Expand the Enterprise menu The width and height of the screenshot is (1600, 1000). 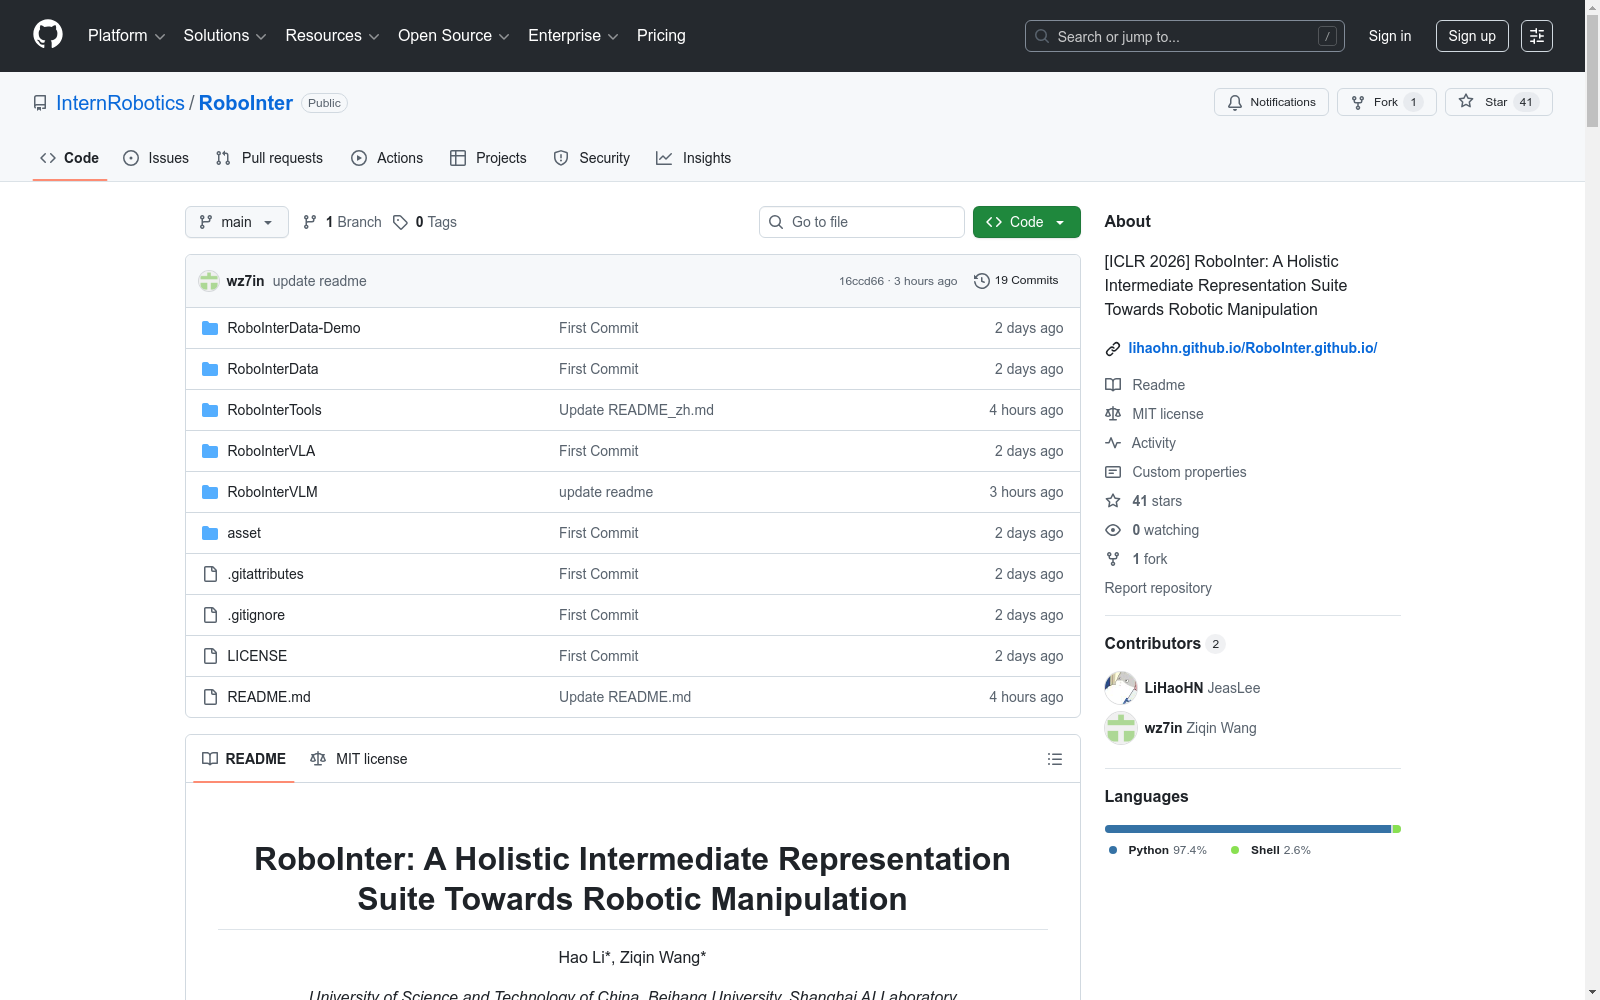tap(573, 36)
